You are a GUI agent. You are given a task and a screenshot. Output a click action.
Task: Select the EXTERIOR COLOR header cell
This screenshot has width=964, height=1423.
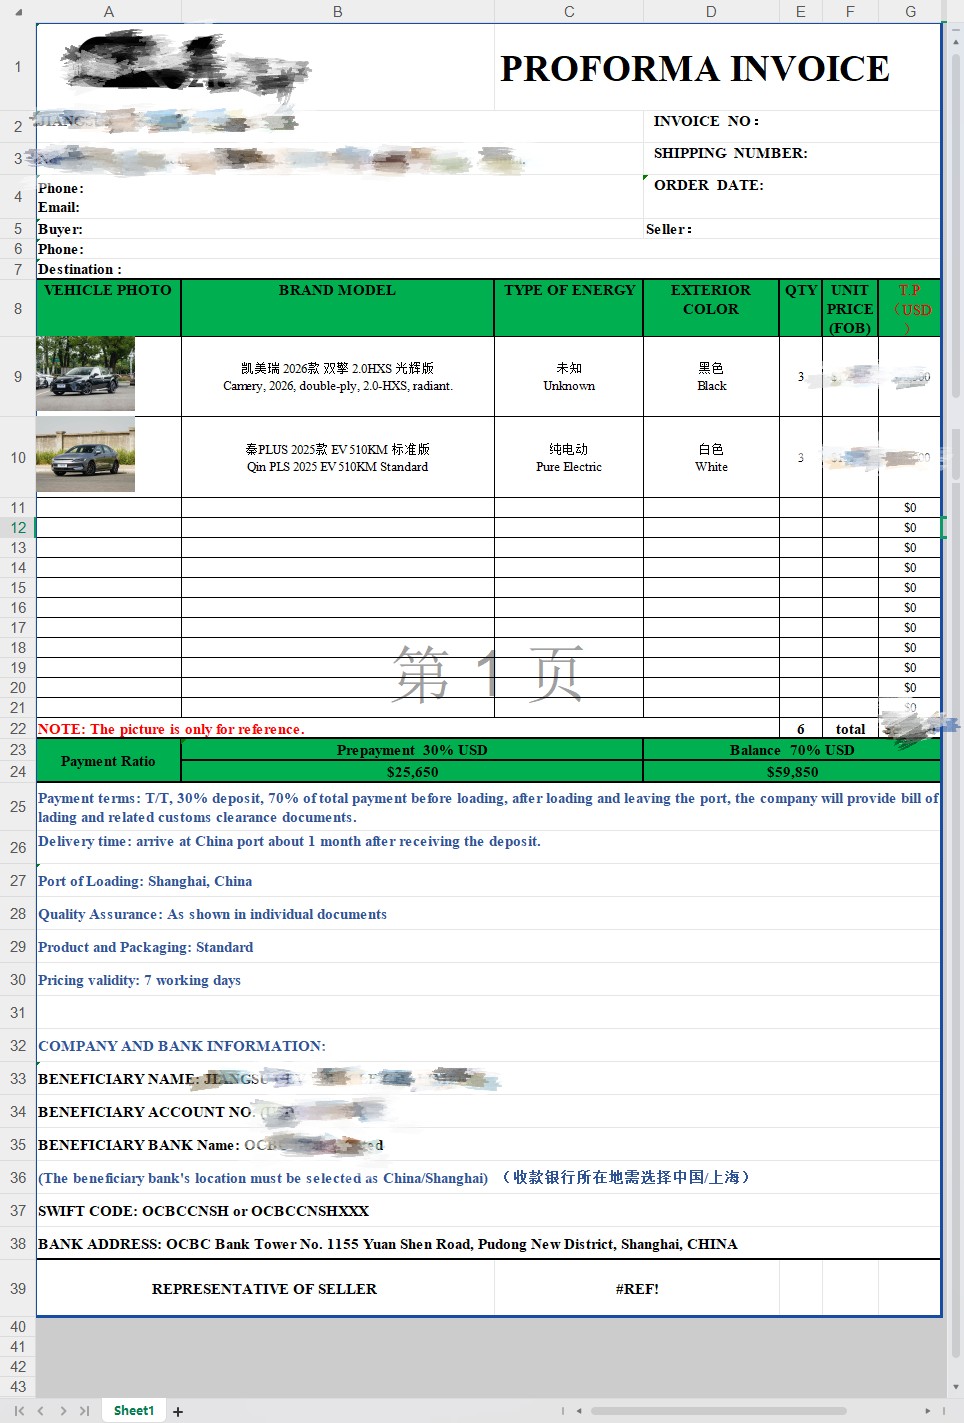[711, 308]
